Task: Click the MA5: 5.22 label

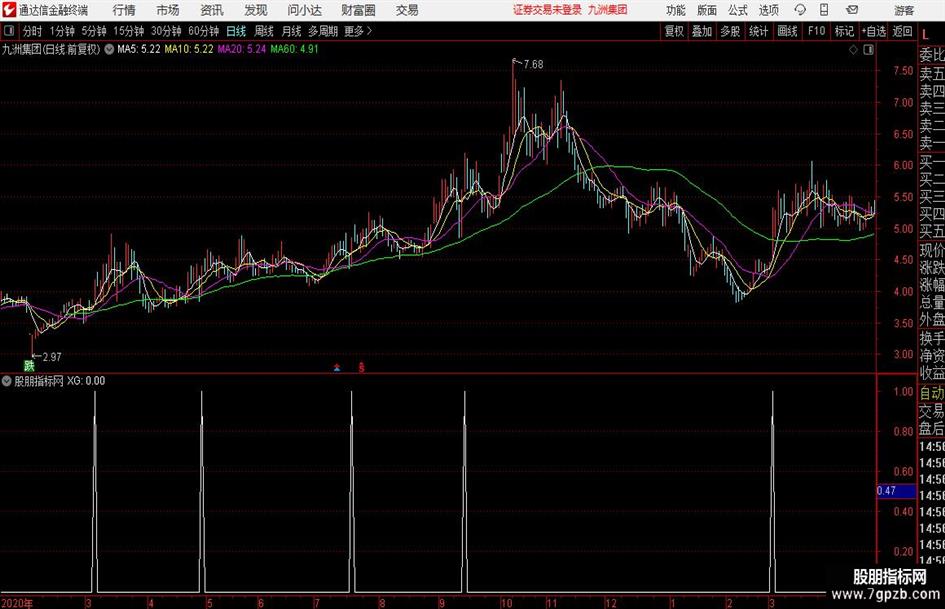Action: [x=139, y=49]
